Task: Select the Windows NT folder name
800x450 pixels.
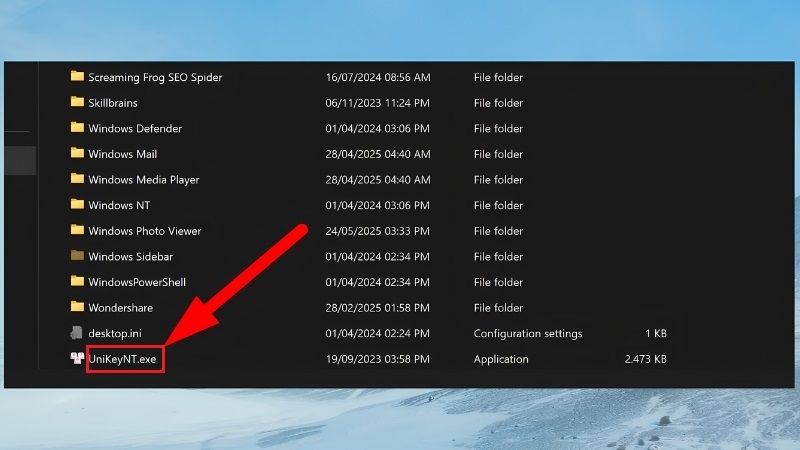Action: pyautogui.click(x=119, y=205)
